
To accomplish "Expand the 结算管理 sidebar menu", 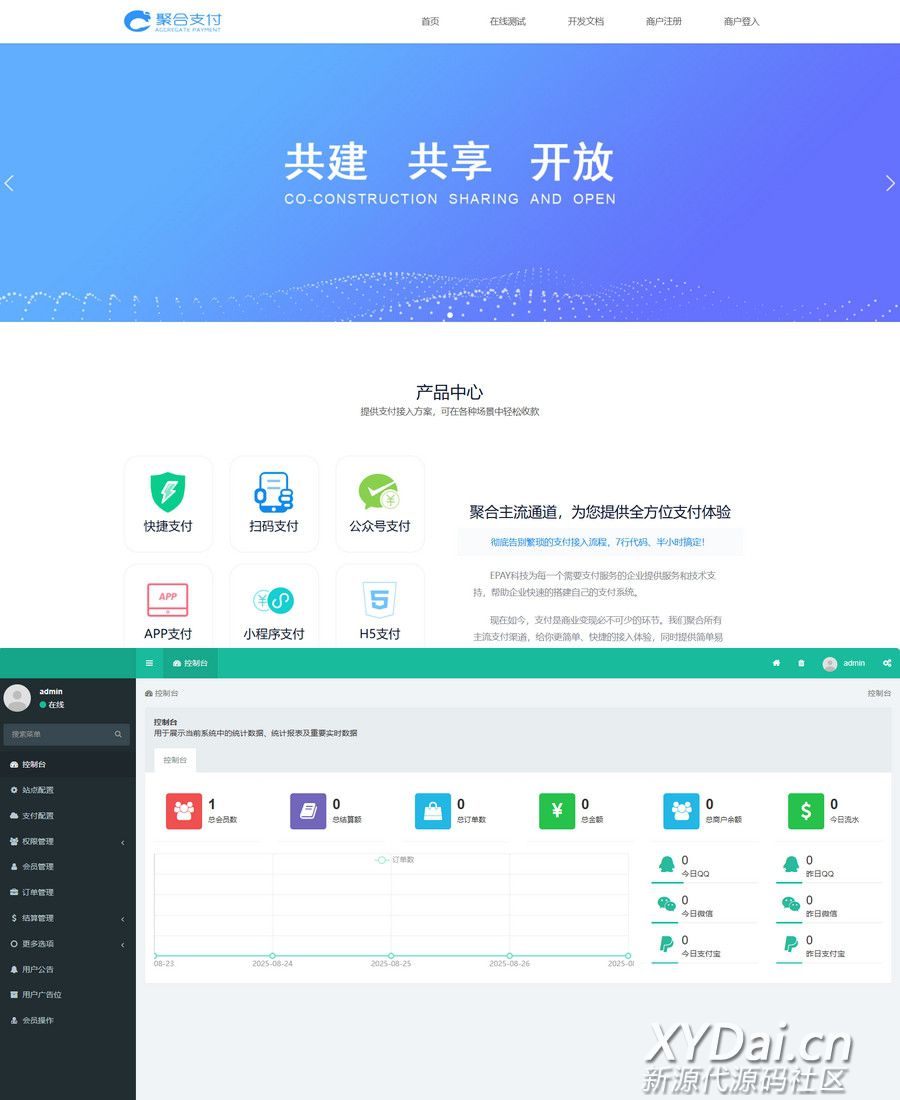I will point(67,918).
